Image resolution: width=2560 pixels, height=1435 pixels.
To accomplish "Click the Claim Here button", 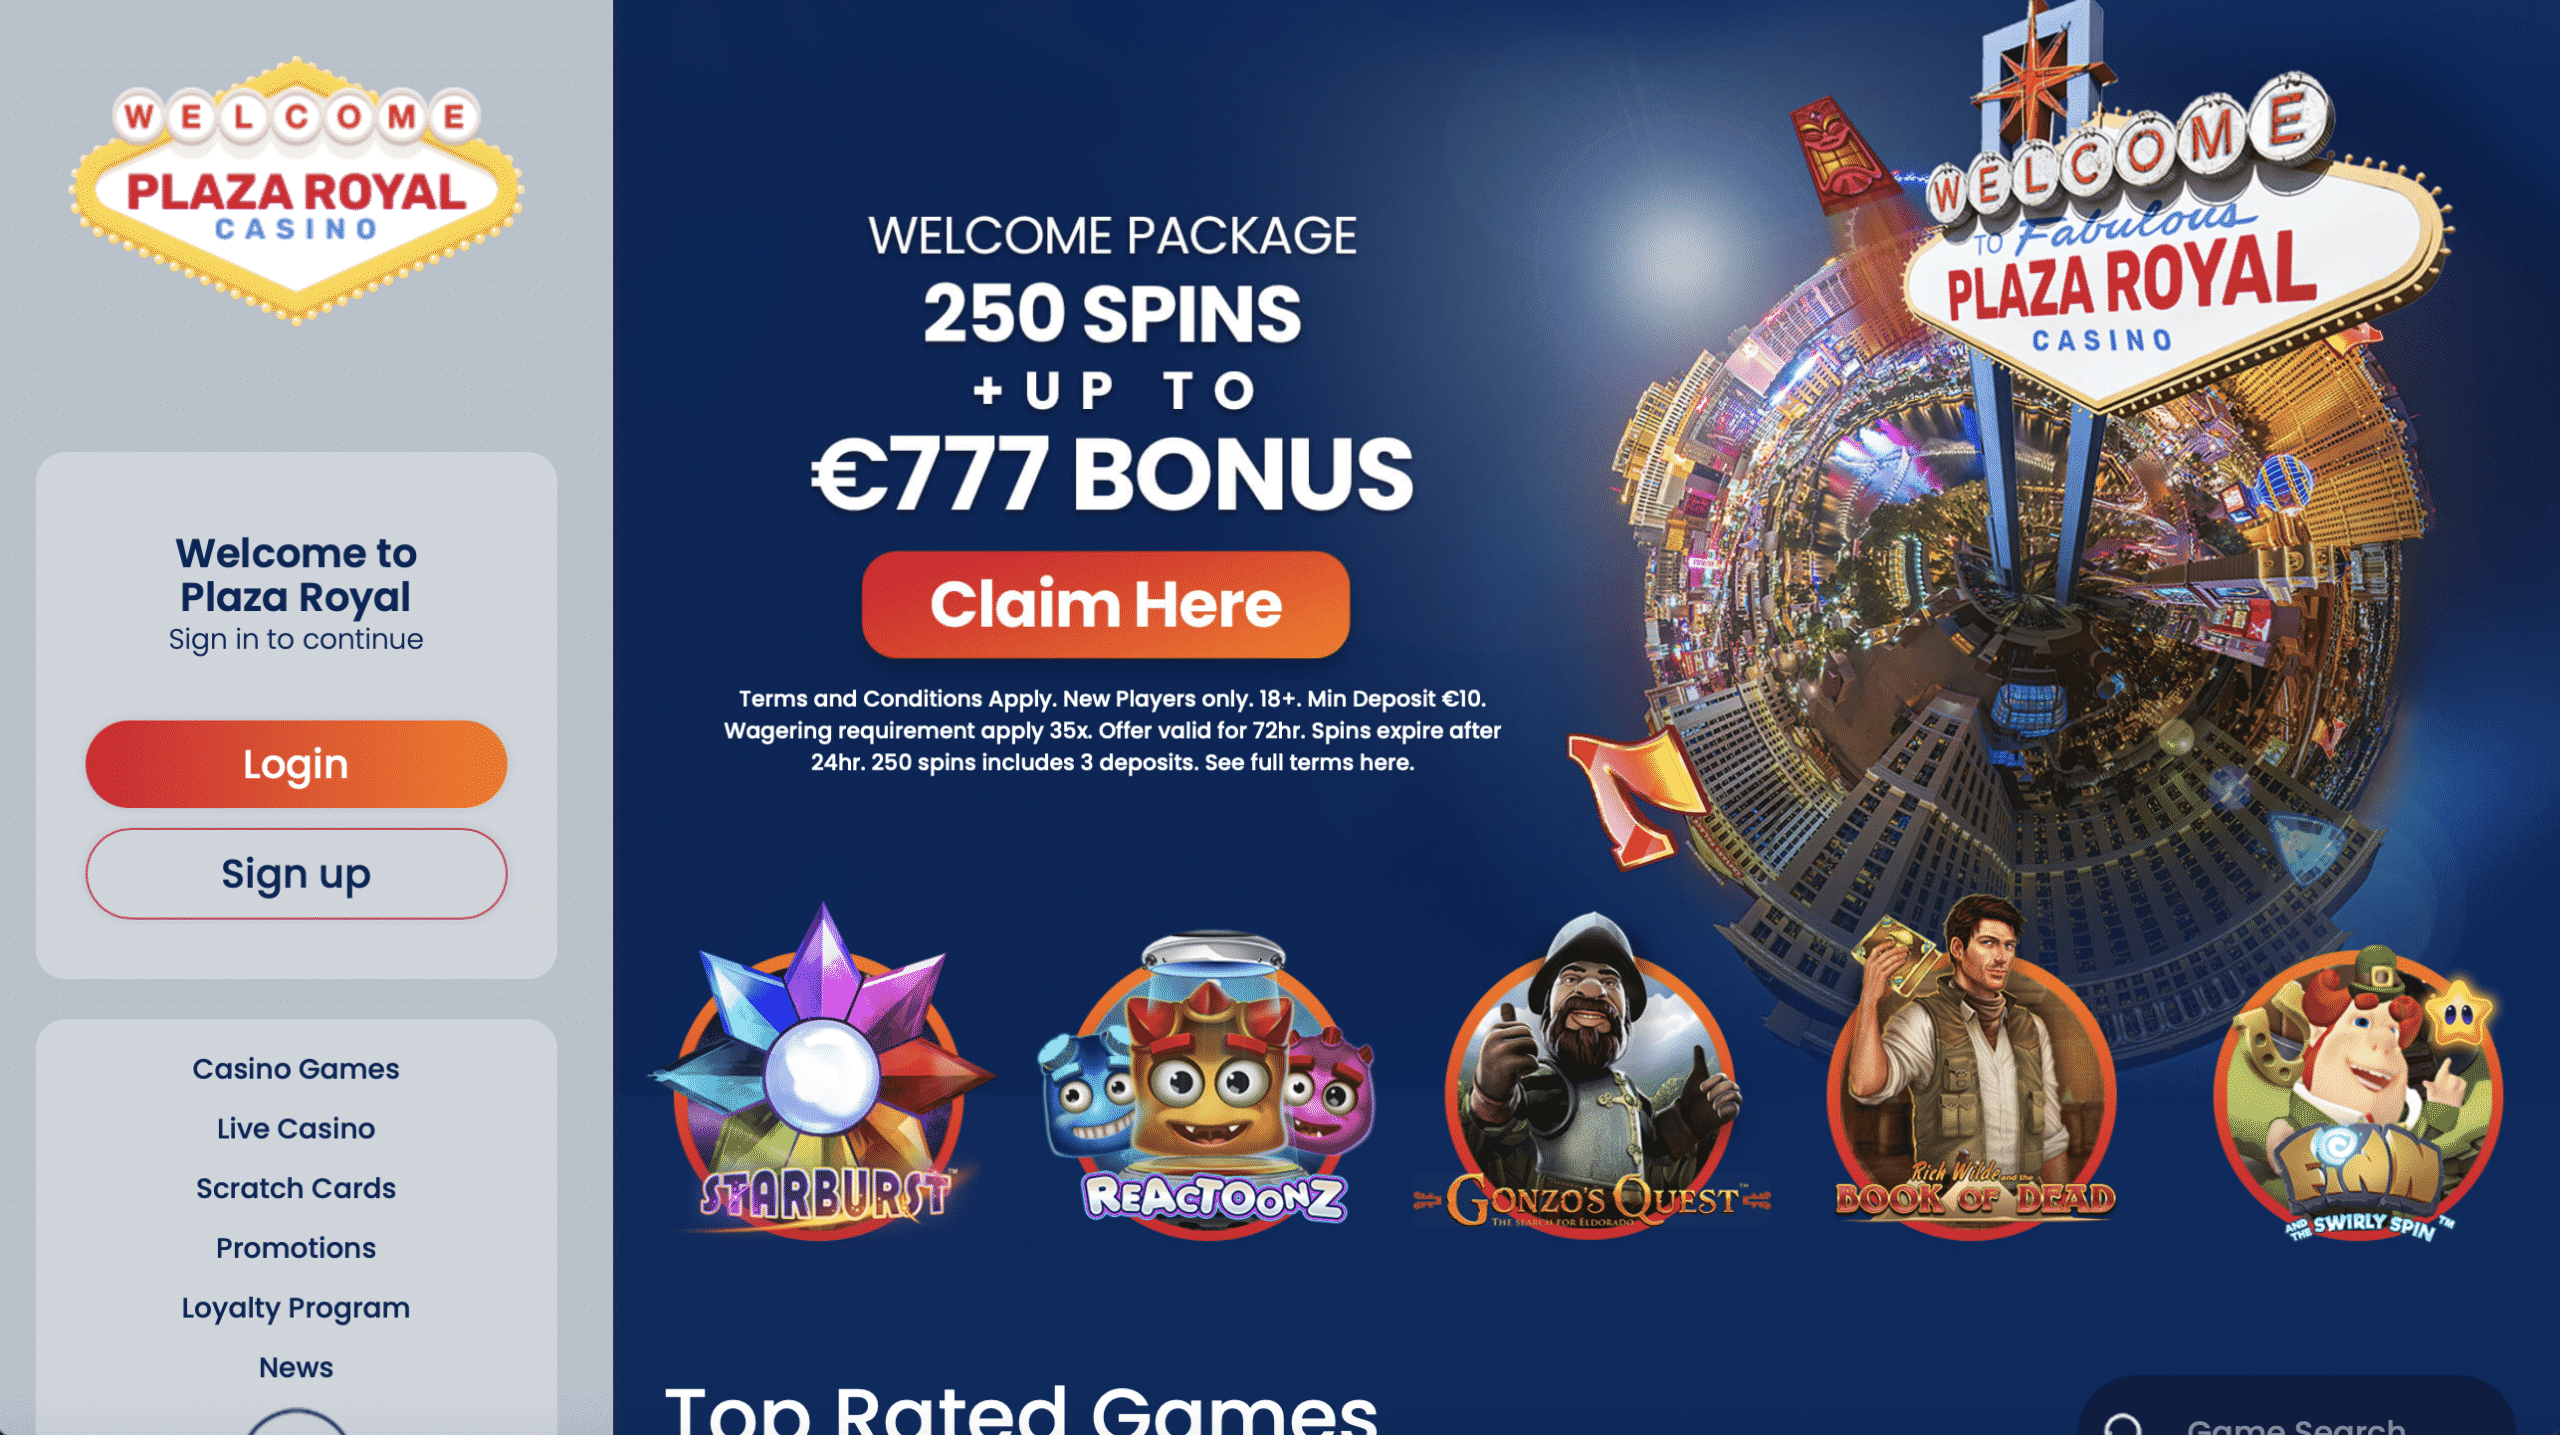I will (x=1105, y=604).
